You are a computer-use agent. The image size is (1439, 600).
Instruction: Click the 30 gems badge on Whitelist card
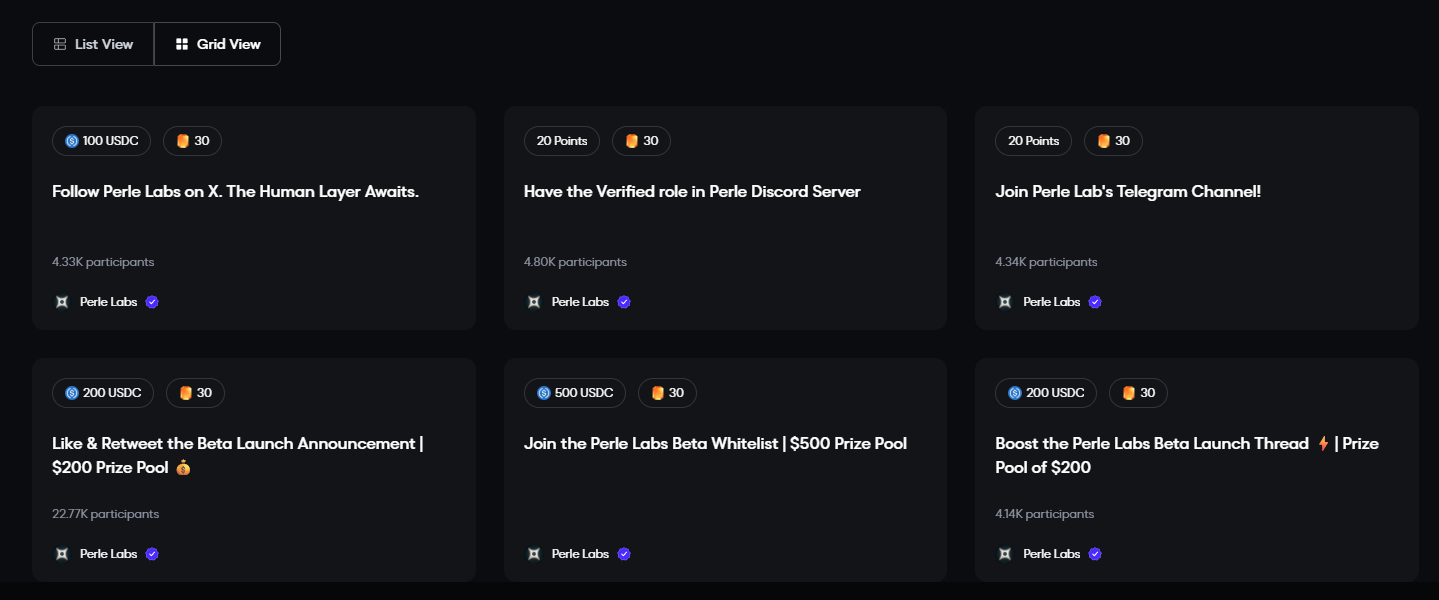tap(667, 393)
